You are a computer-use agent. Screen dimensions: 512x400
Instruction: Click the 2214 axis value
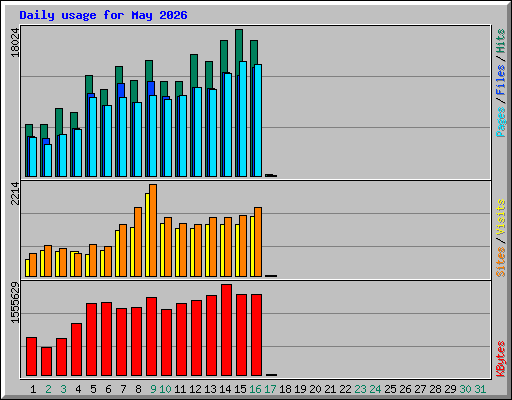pos(15,193)
